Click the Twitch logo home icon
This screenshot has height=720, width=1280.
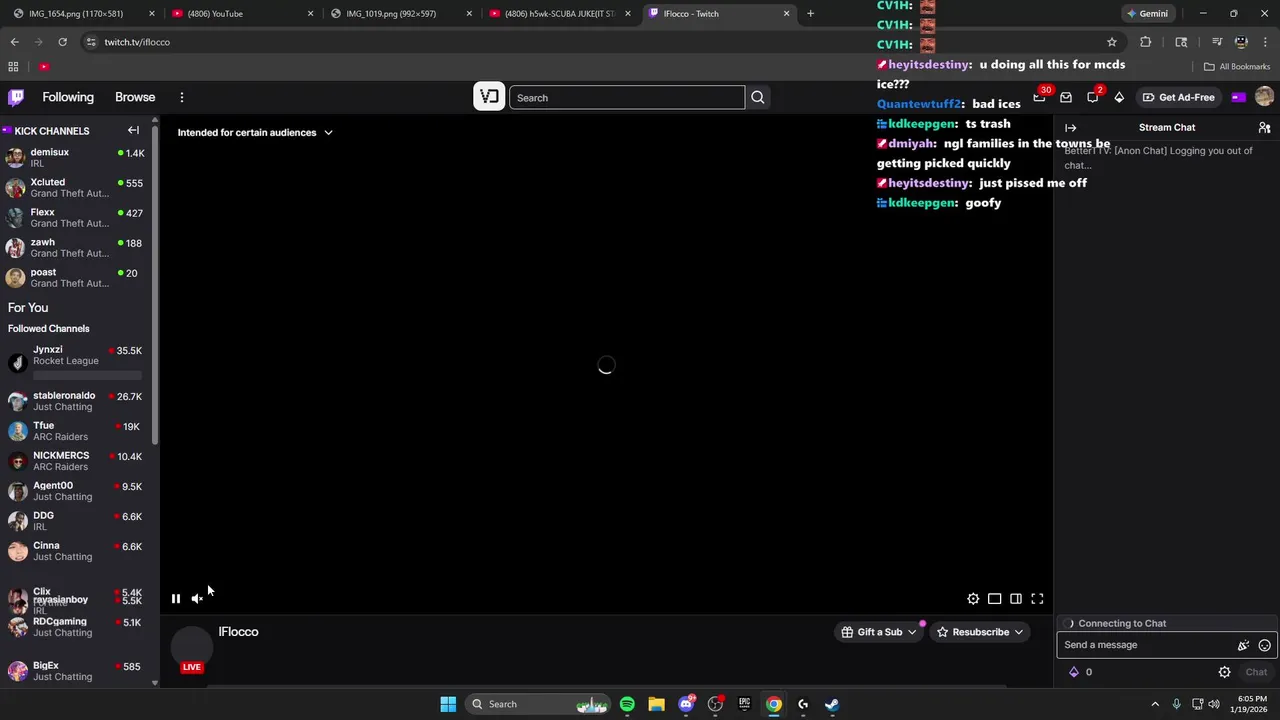pyautogui.click(x=16, y=97)
